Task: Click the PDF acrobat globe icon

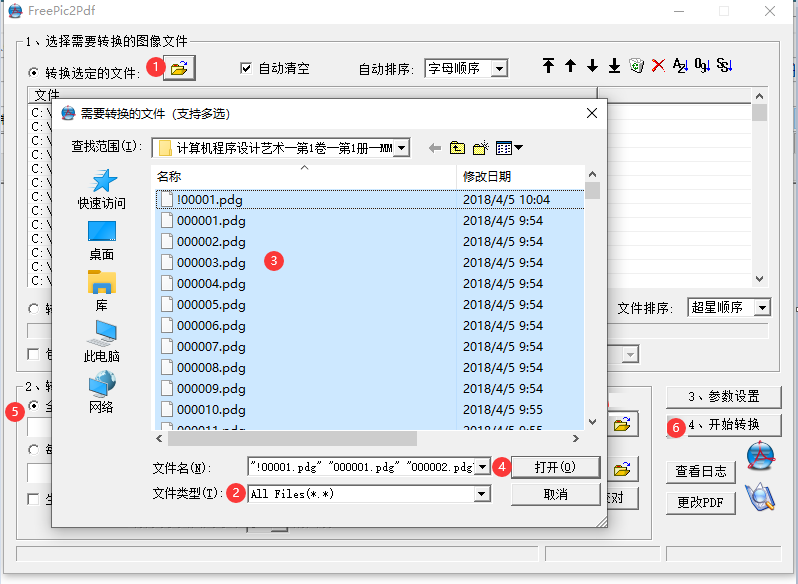Action: 761,456
